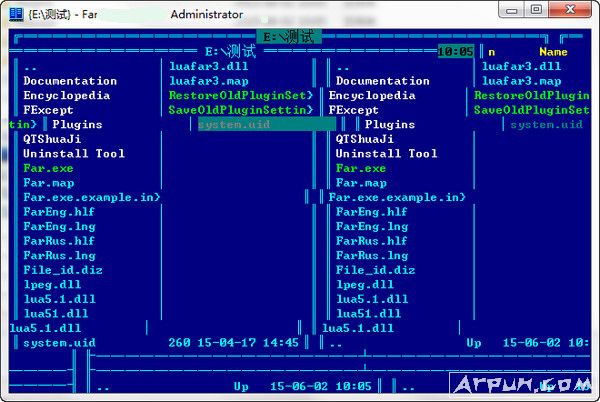
Task: Select FExcept folder in right panel
Action: [x=354, y=110]
